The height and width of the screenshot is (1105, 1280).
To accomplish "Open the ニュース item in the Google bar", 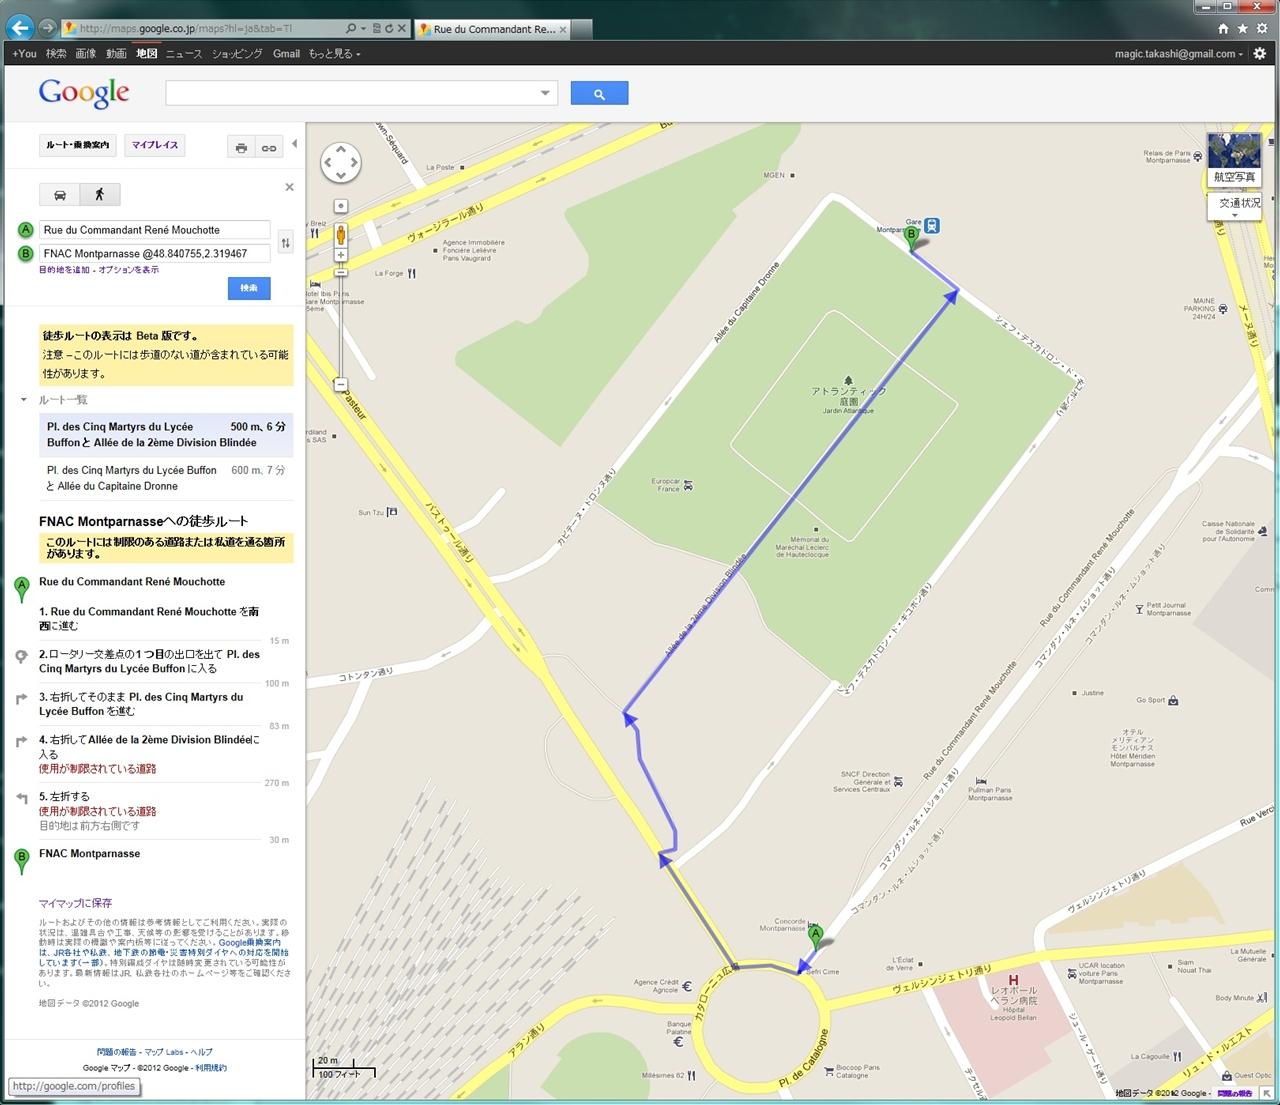I will pos(183,54).
